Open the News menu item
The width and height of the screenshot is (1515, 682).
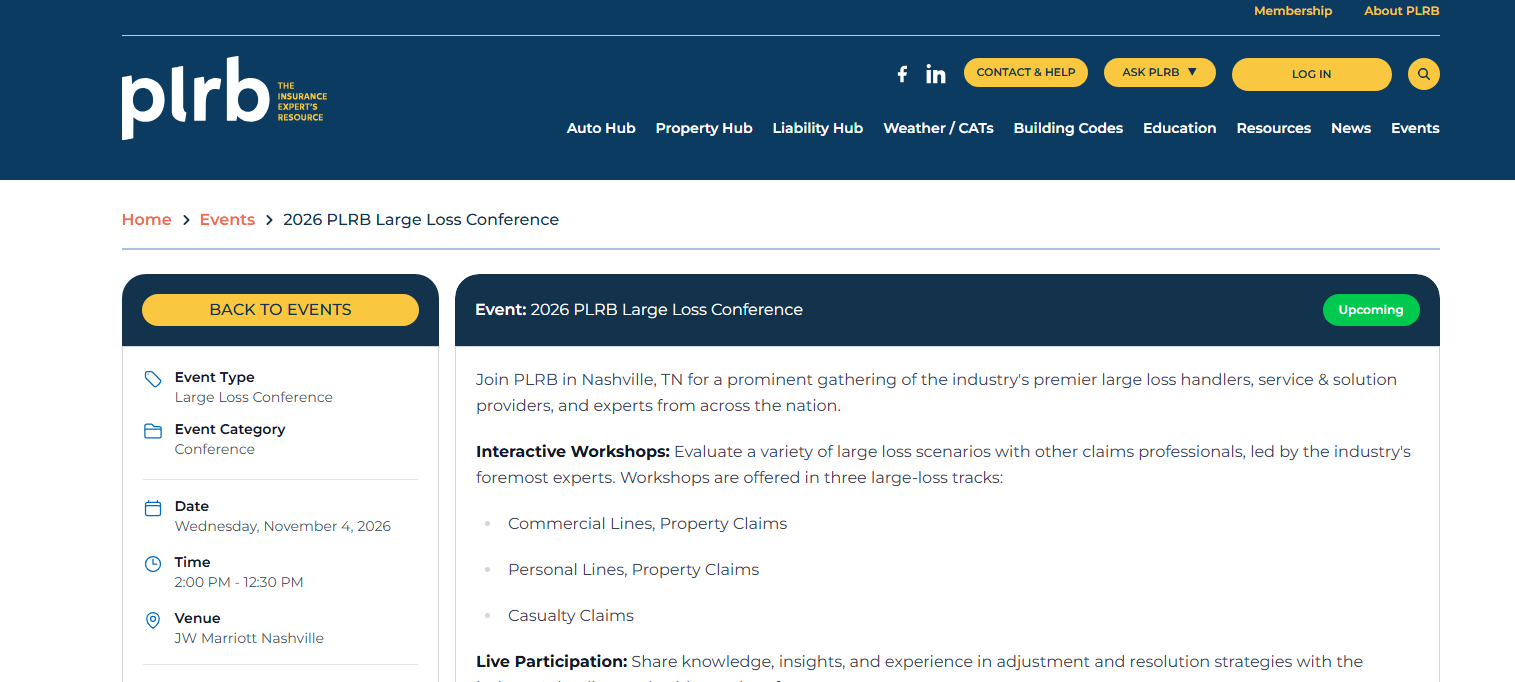click(x=1351, y=128)
